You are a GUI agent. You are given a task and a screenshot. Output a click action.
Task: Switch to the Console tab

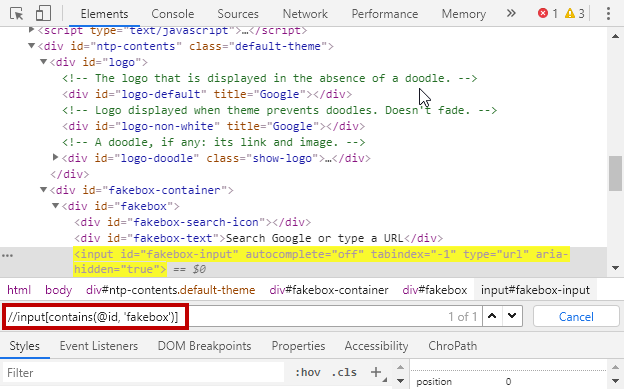173,14
